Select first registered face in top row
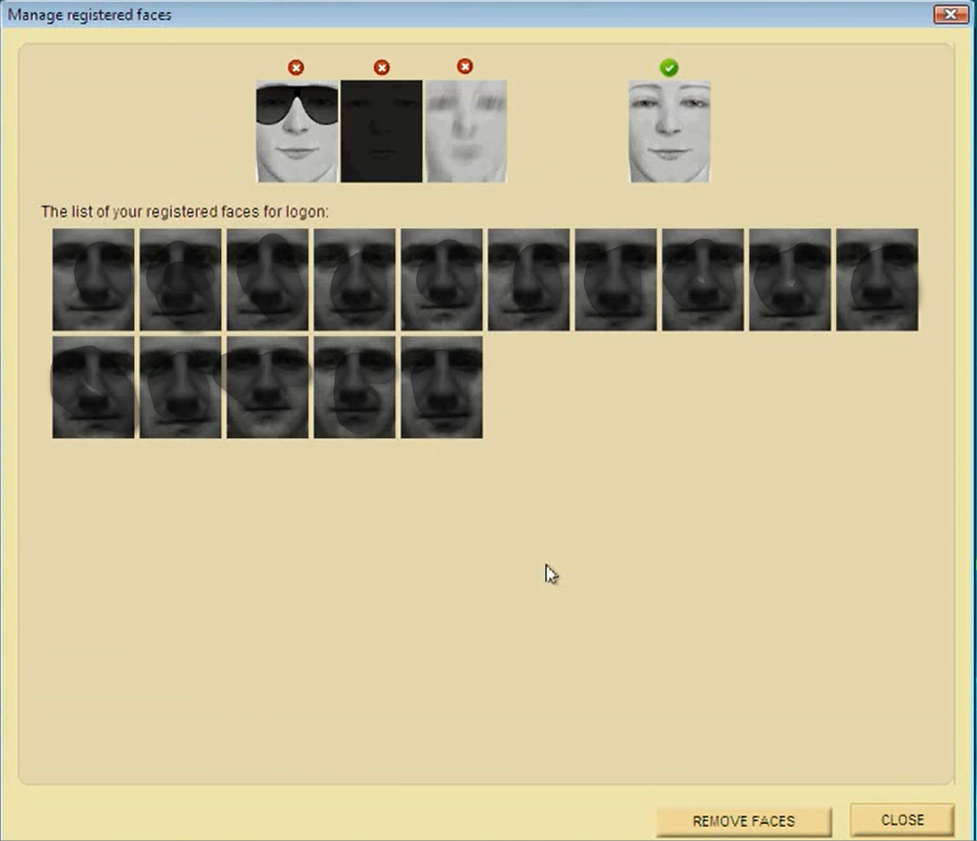The image size is (977, 841). pos(93,280)
